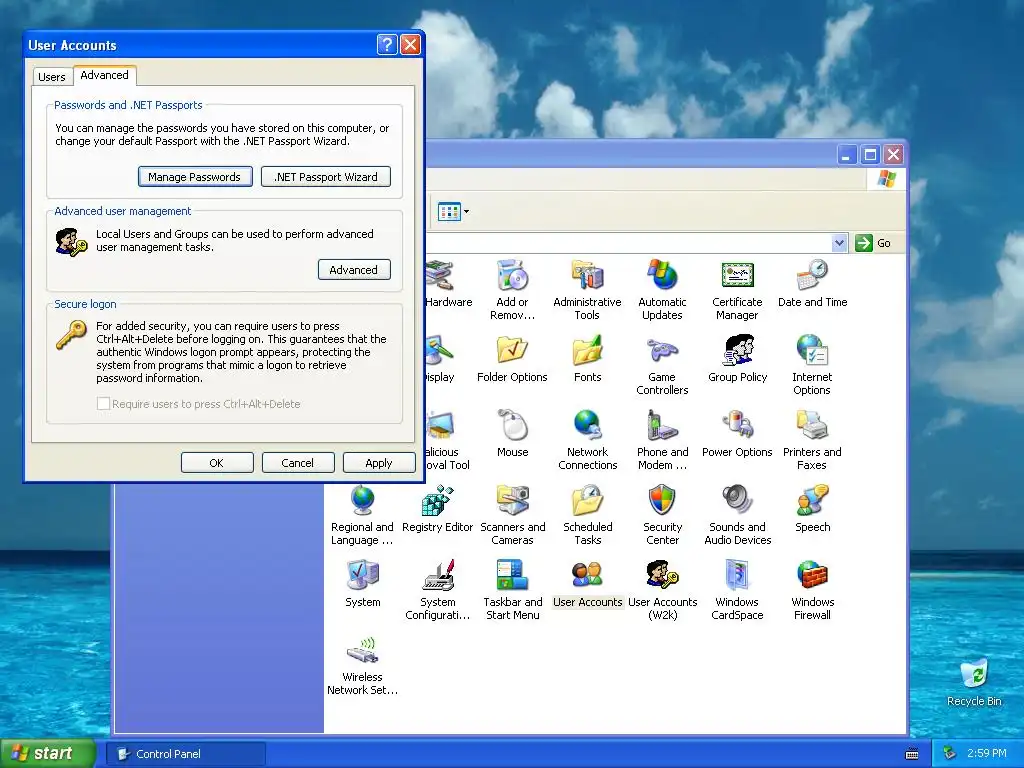
Task: Launch the .NET Passport Wizard
Action: 326,176
